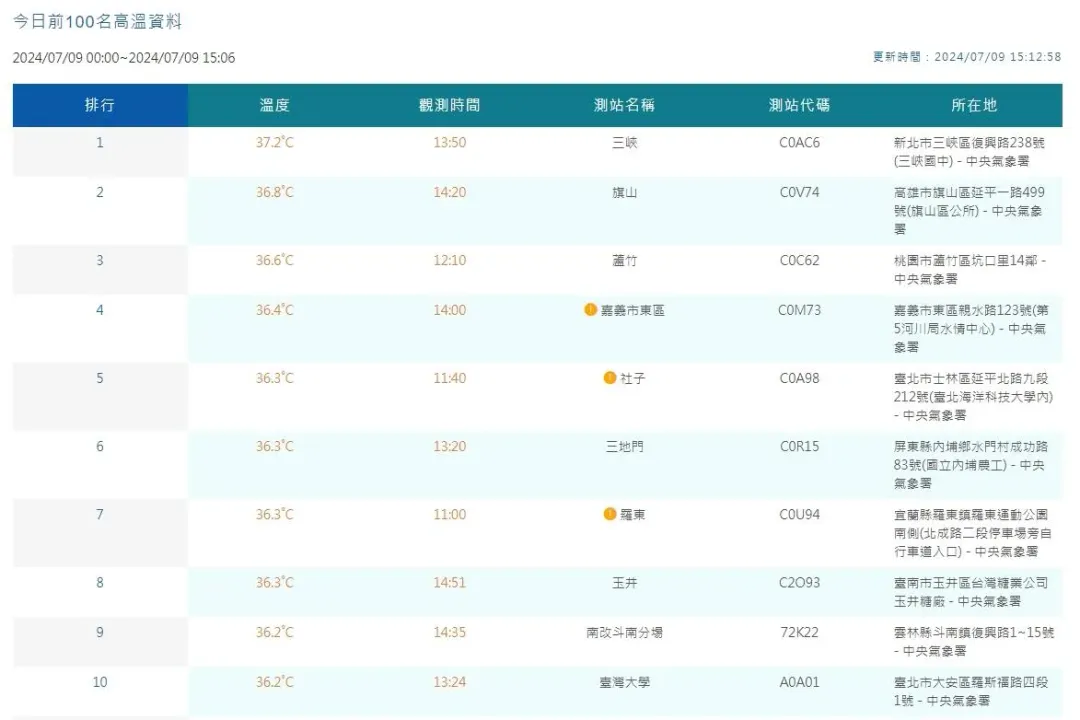Select station name 旗山
Screen dimensions: 1080x720
(x=625, y=192)
